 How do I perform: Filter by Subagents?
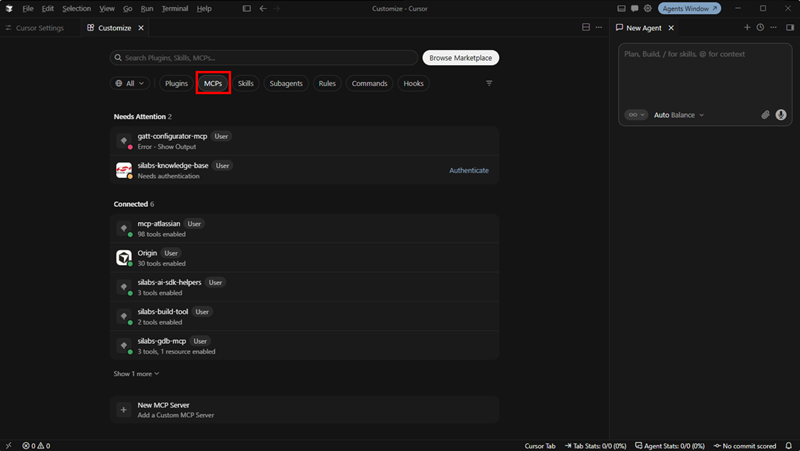(286, 83)
